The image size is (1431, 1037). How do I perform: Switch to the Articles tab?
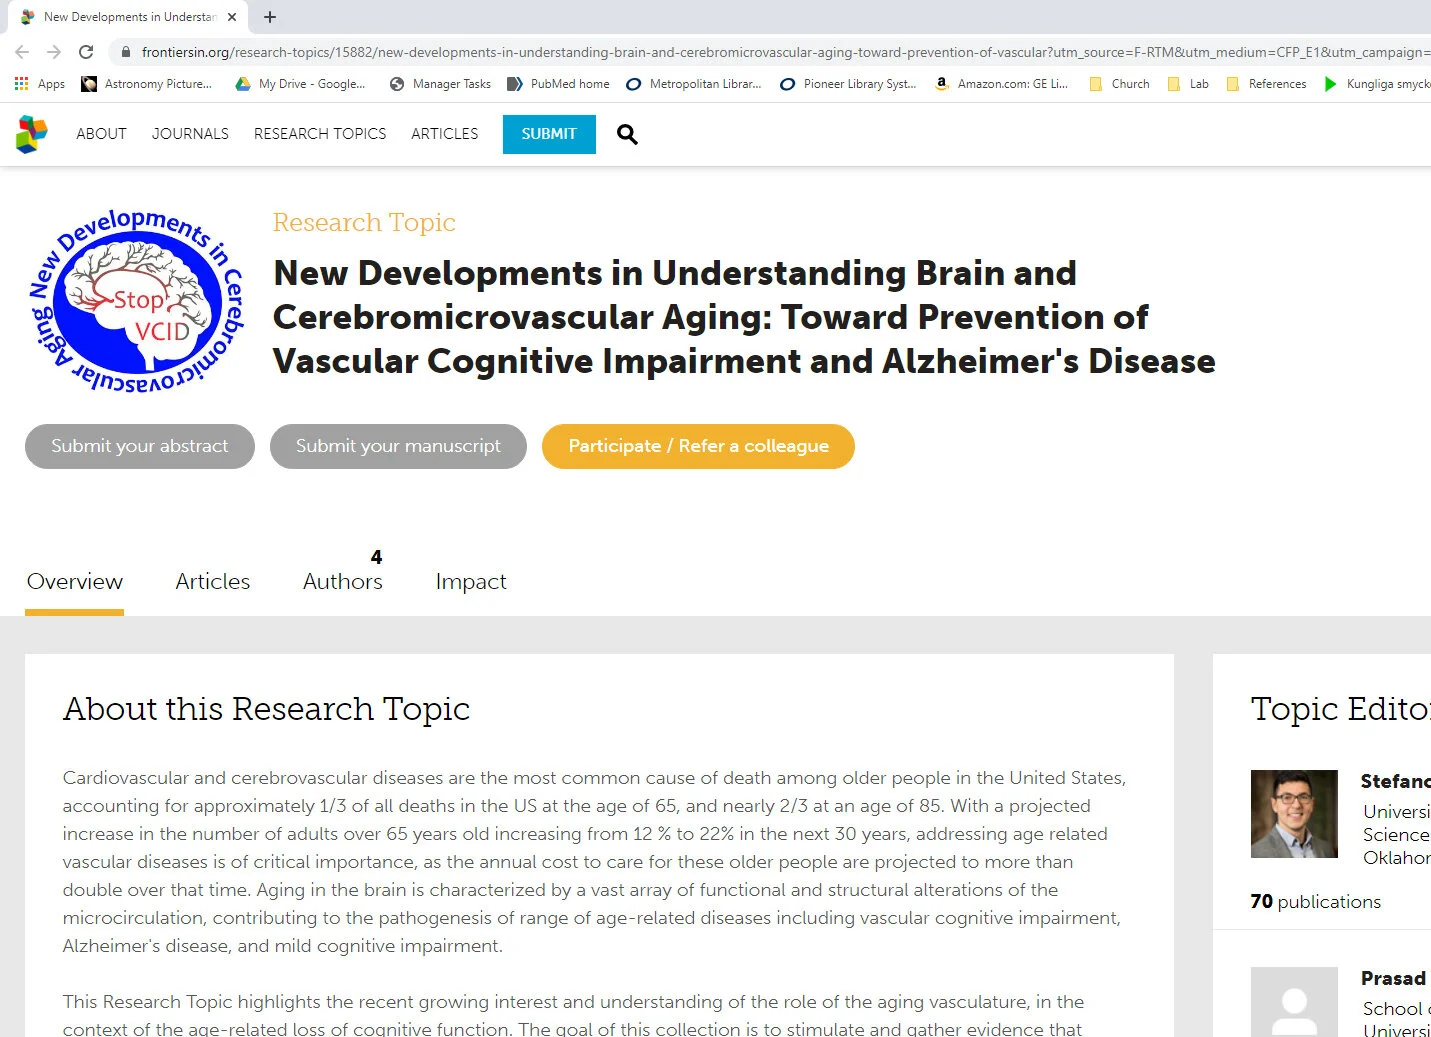213,582
